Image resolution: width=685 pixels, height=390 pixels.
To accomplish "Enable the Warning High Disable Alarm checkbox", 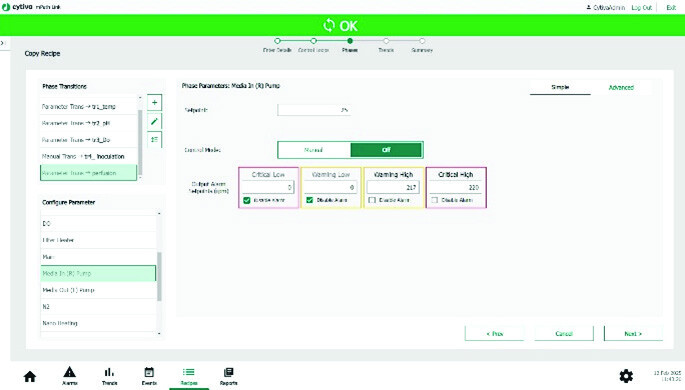I will [372, 200].
